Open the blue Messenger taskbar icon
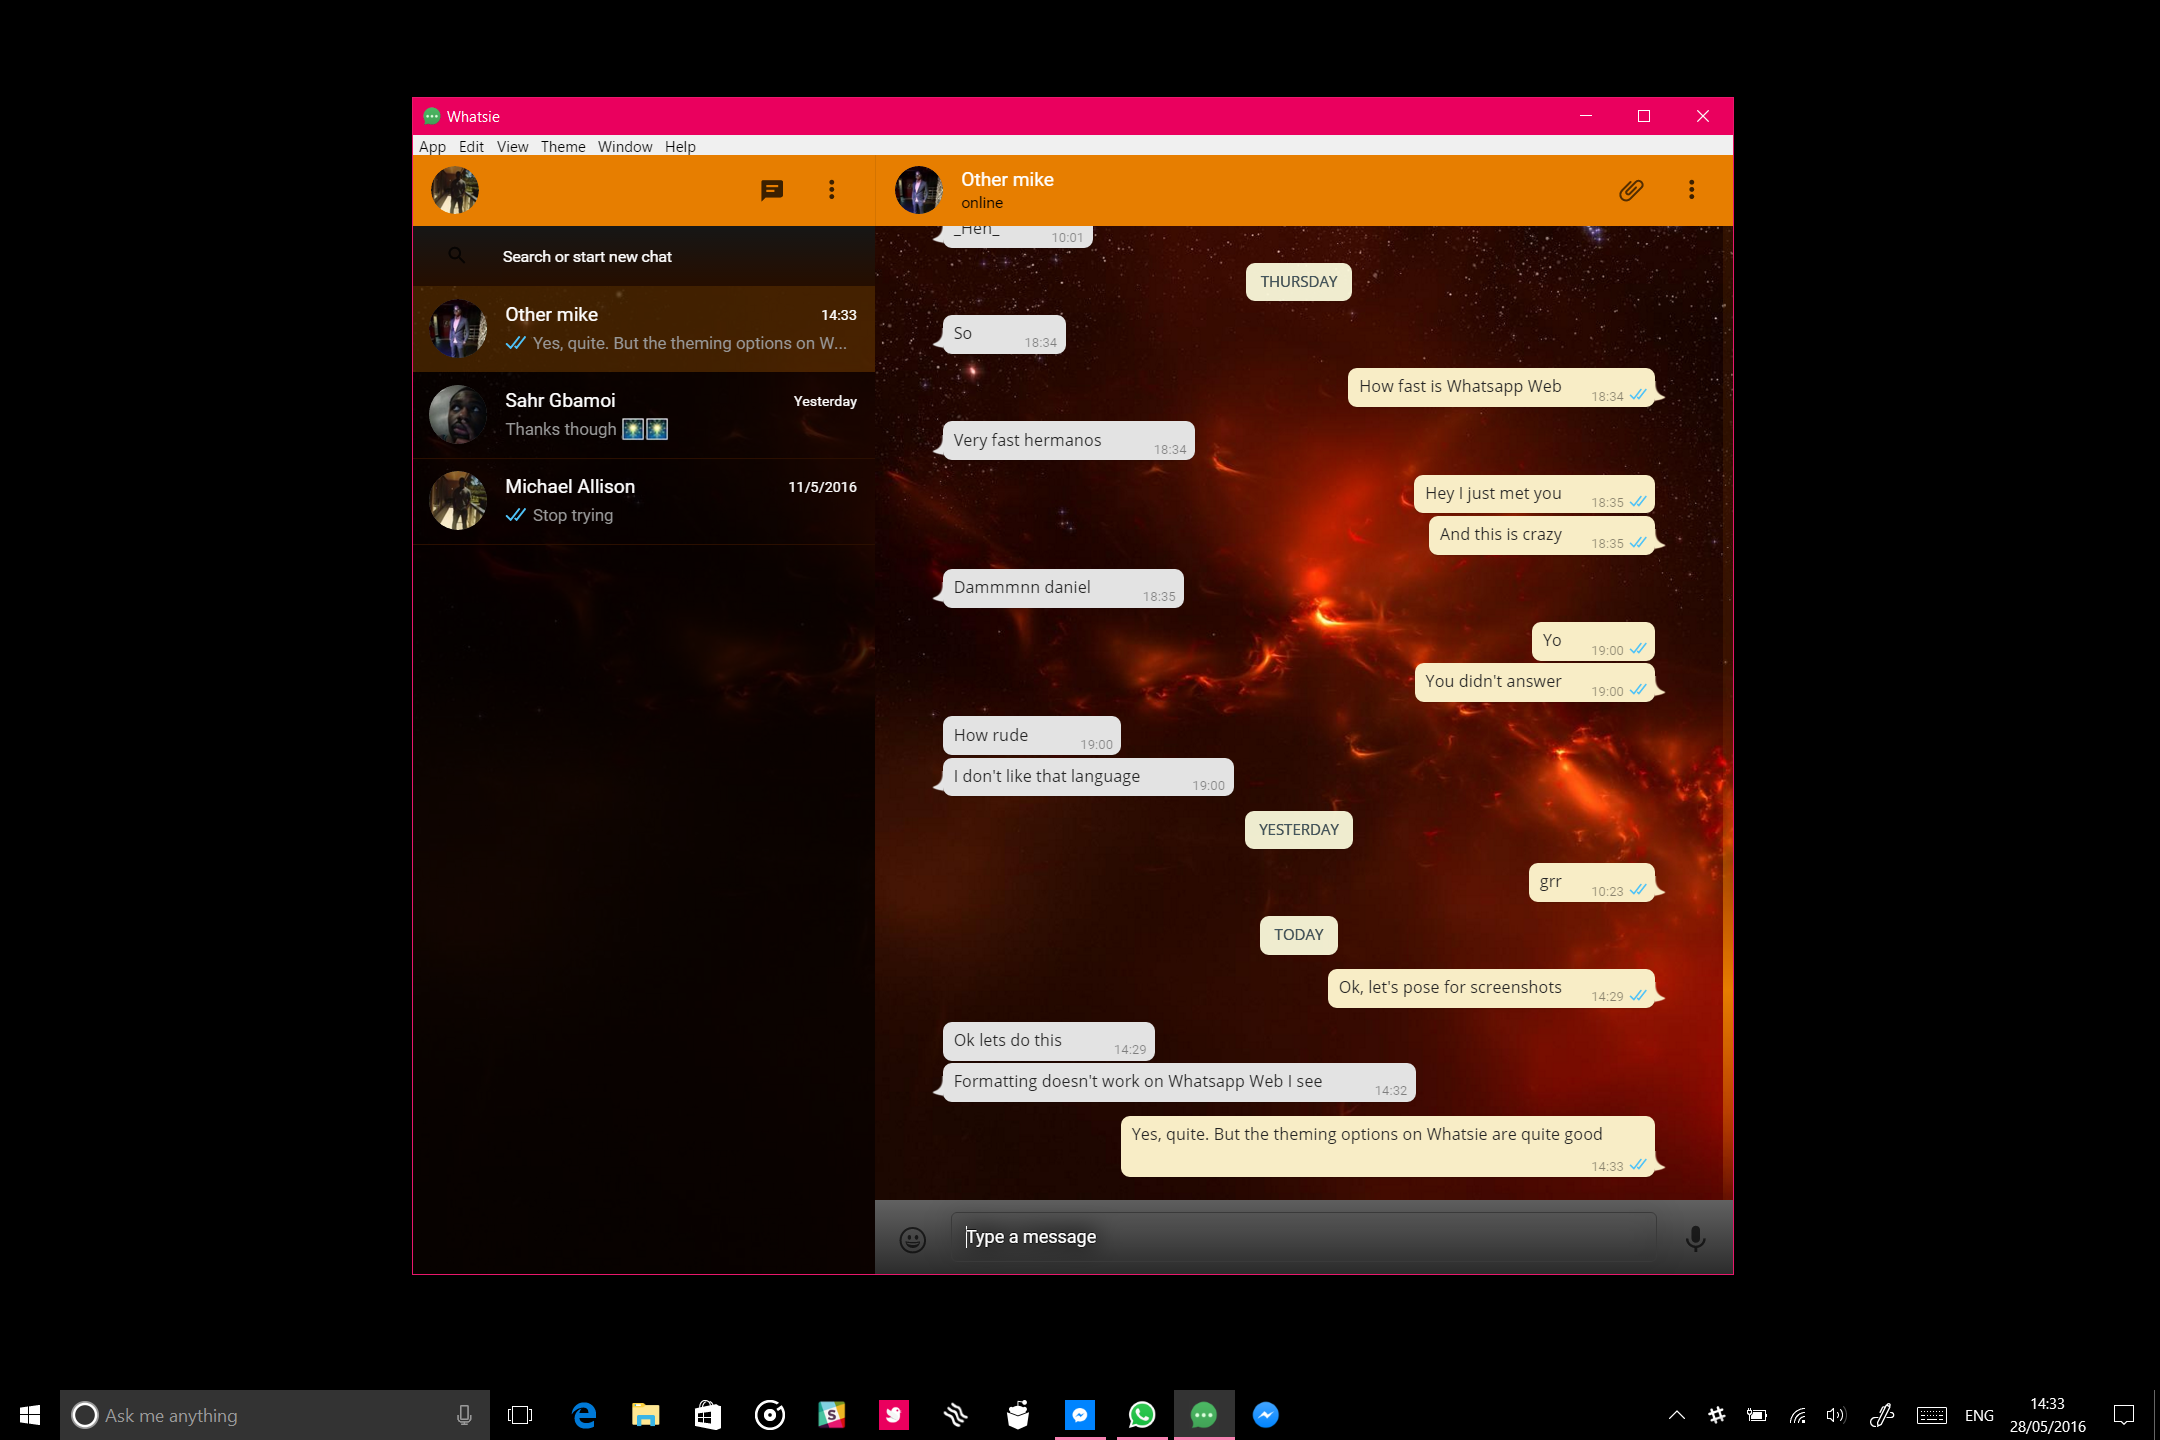Viewport: 2160px width, 1440px height. pos(1080,1415)
